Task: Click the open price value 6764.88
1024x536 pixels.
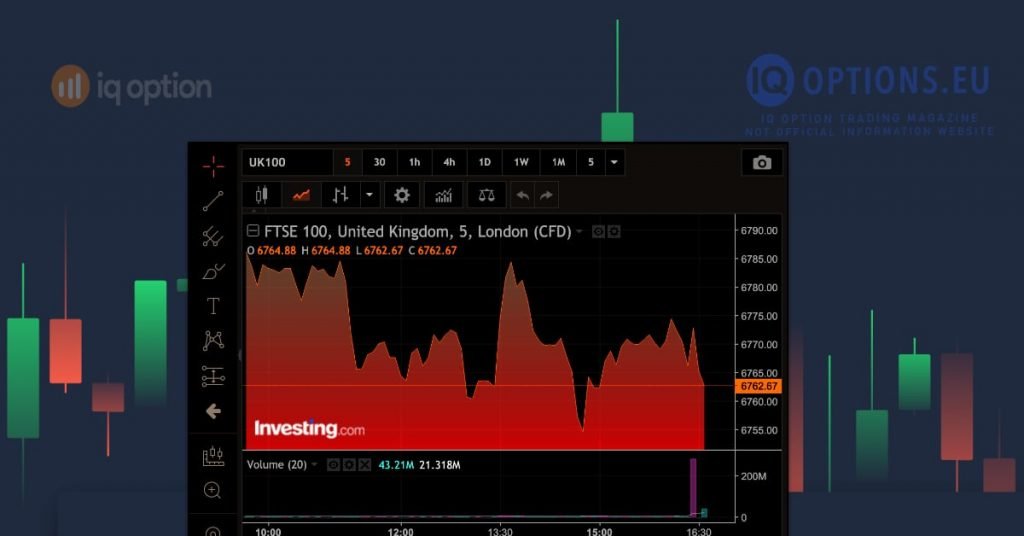Action: pyautogui.click(x=276, y=250)
